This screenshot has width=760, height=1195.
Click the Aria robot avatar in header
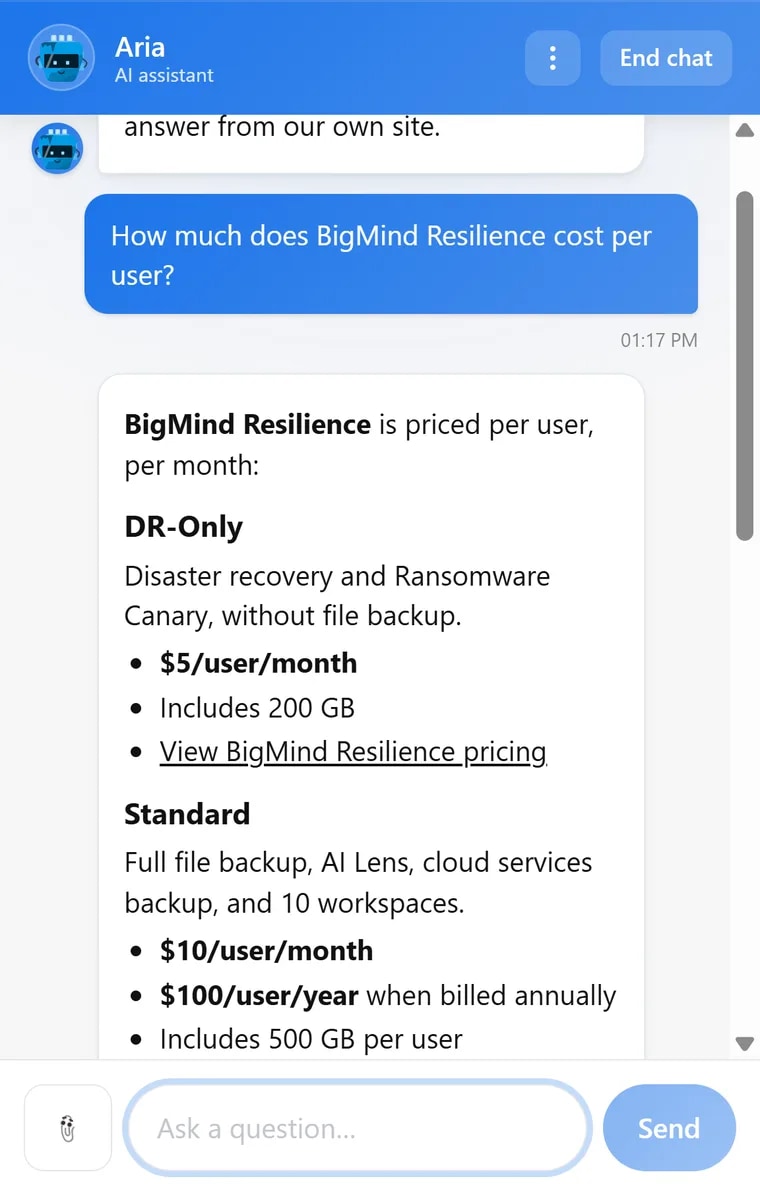(x=61, y=58)
